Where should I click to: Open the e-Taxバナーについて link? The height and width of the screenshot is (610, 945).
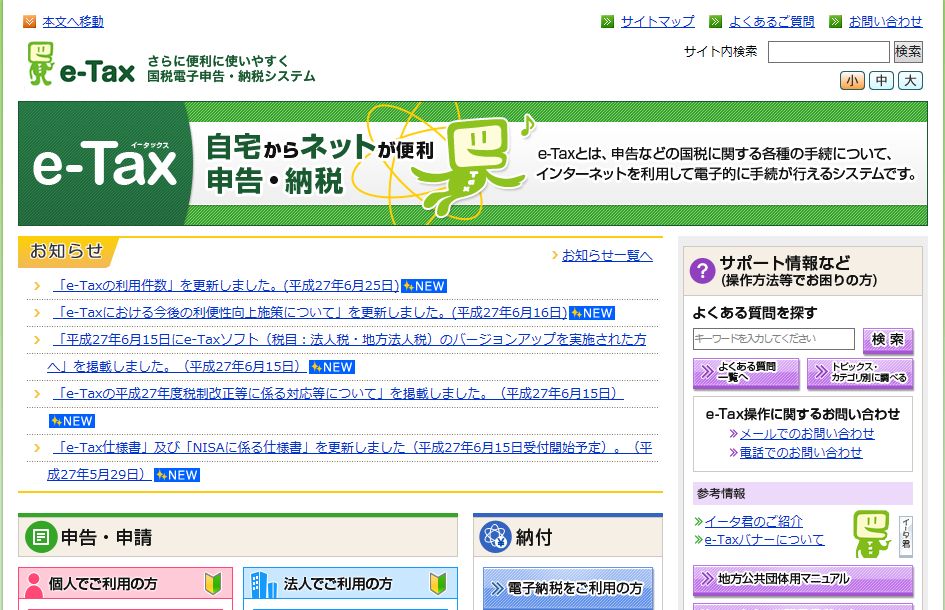764,539
